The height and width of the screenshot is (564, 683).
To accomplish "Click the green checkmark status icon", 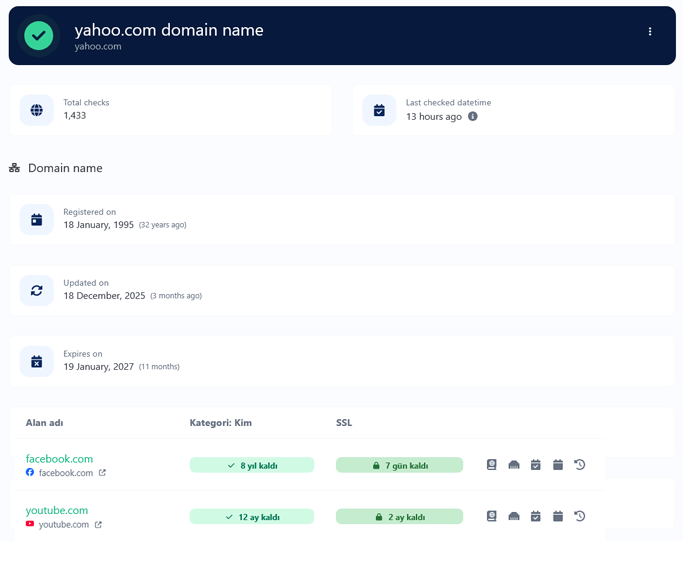I will pos(38,36).
